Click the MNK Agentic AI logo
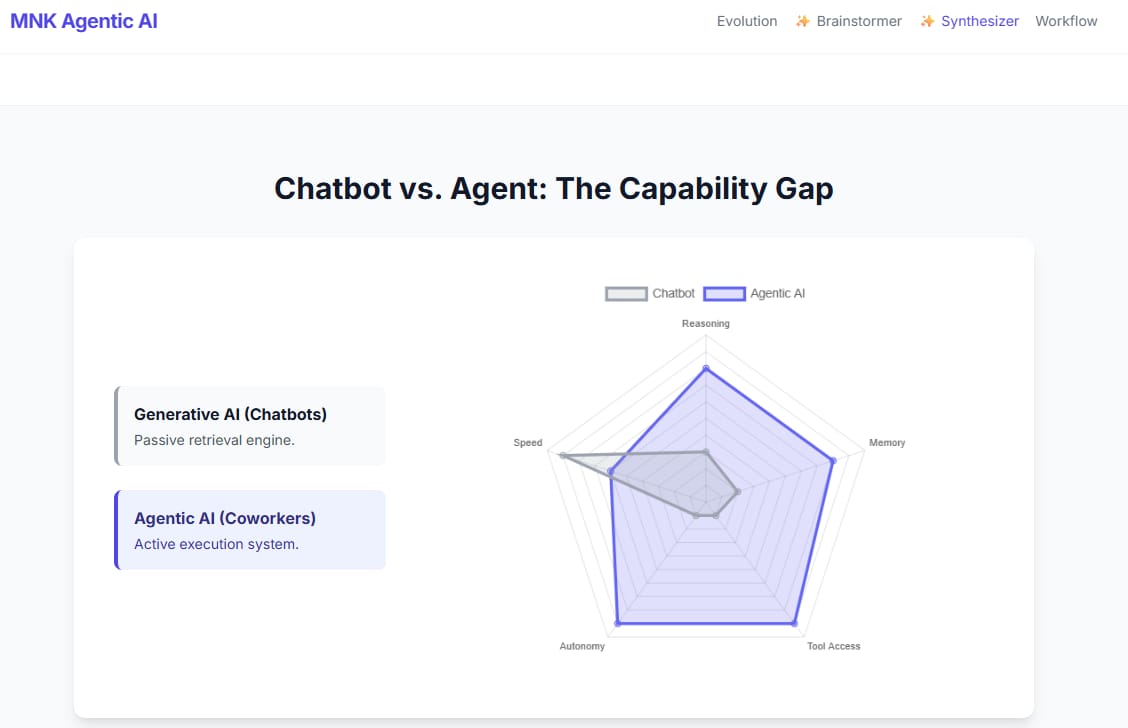 tap(84, 21)
